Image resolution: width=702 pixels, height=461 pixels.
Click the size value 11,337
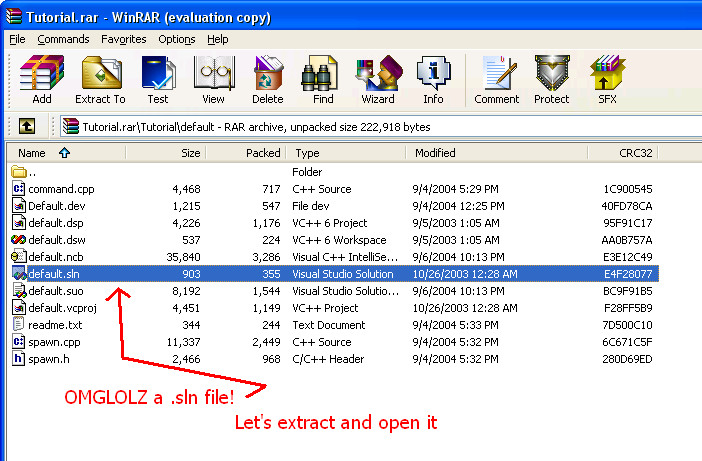tap(184, 342)
